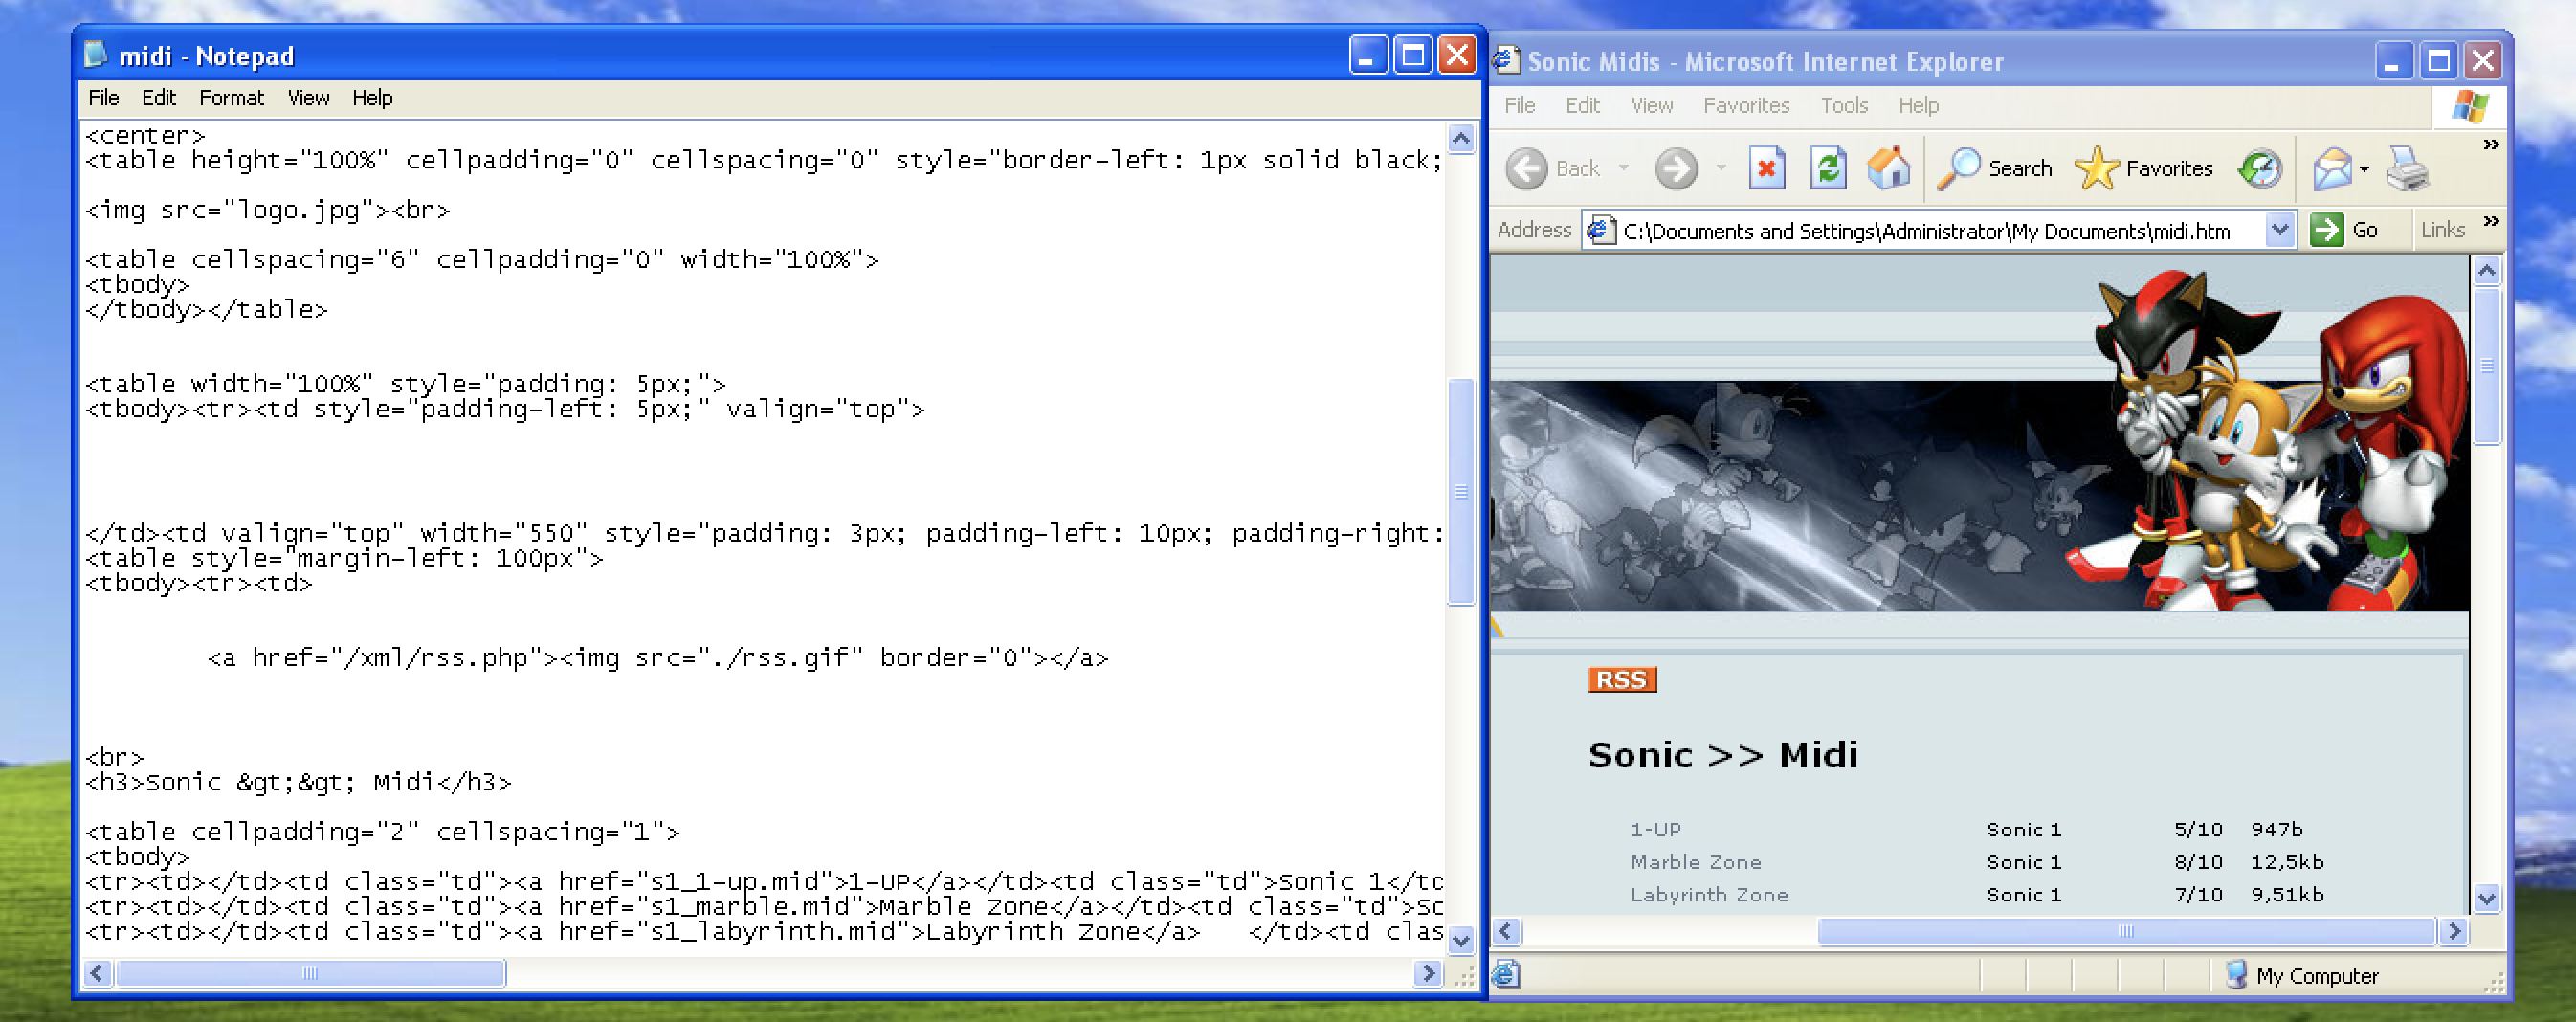Viewport: 2576px width, 1022px height.
Task: Open the address bar dropdown list
Action: click(2279, 230)
